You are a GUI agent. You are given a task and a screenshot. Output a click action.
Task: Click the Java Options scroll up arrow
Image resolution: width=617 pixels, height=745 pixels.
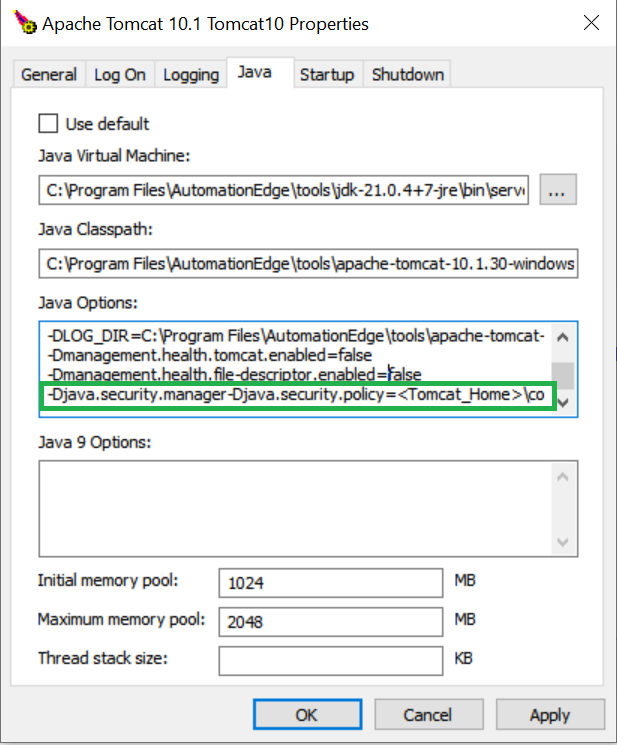click(563, 337)
